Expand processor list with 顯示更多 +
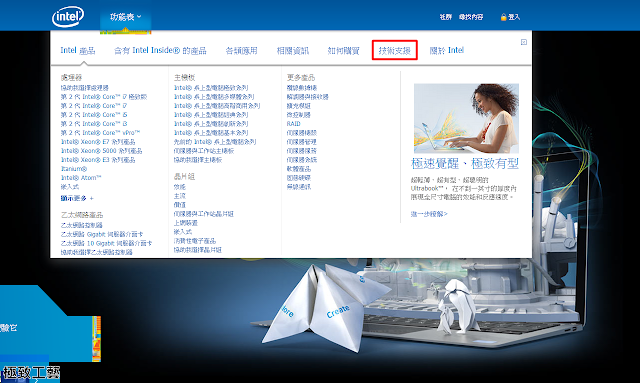Viewport: 640px width, 383px height. click(77, 198)
